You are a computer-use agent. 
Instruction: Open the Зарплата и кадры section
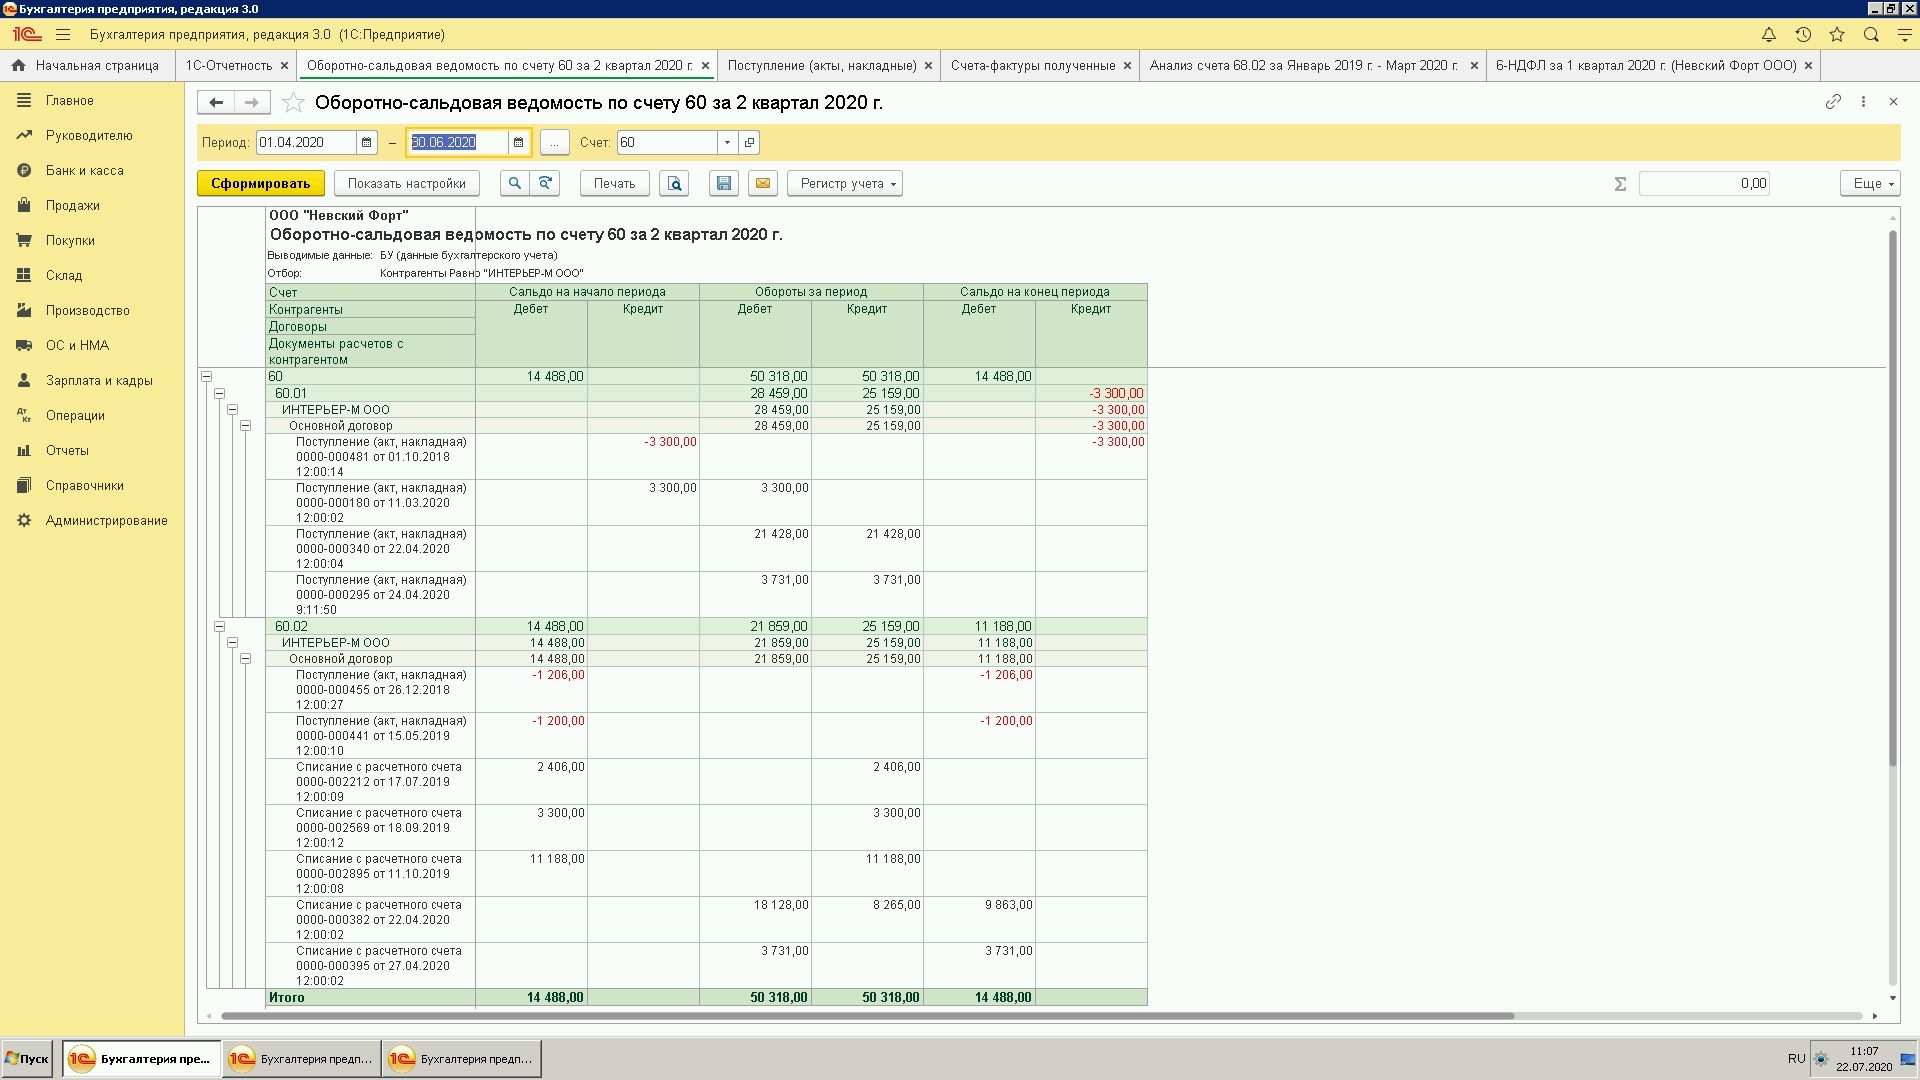pos(98,380)
